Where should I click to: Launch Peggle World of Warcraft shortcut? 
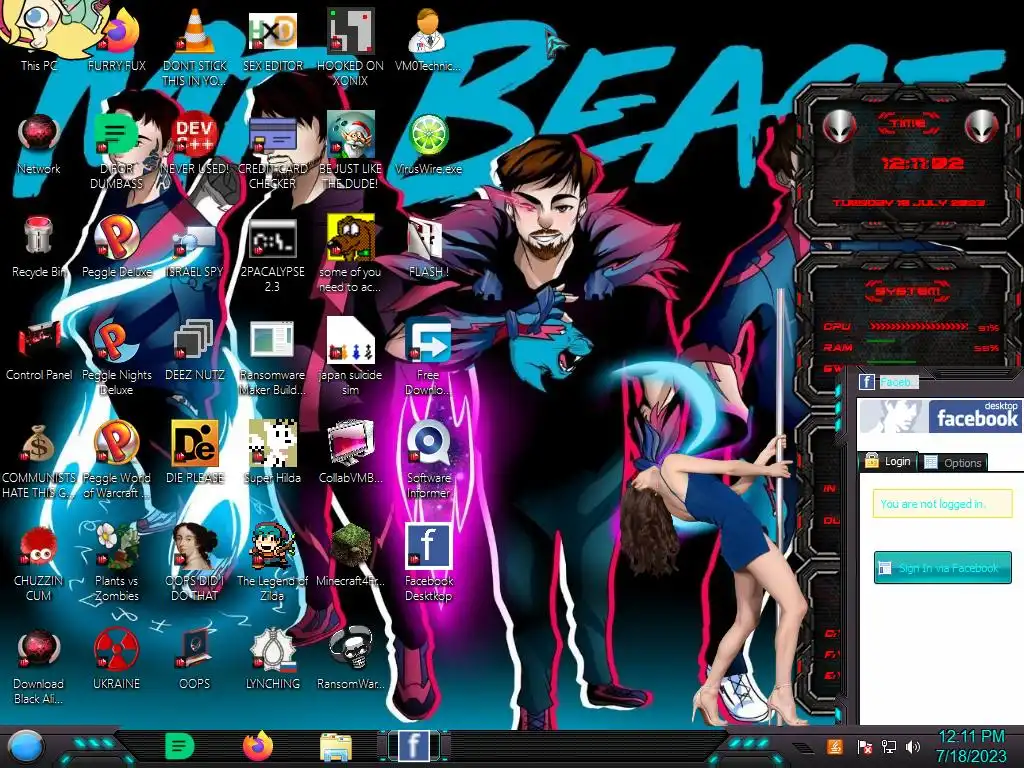(116, 459)
